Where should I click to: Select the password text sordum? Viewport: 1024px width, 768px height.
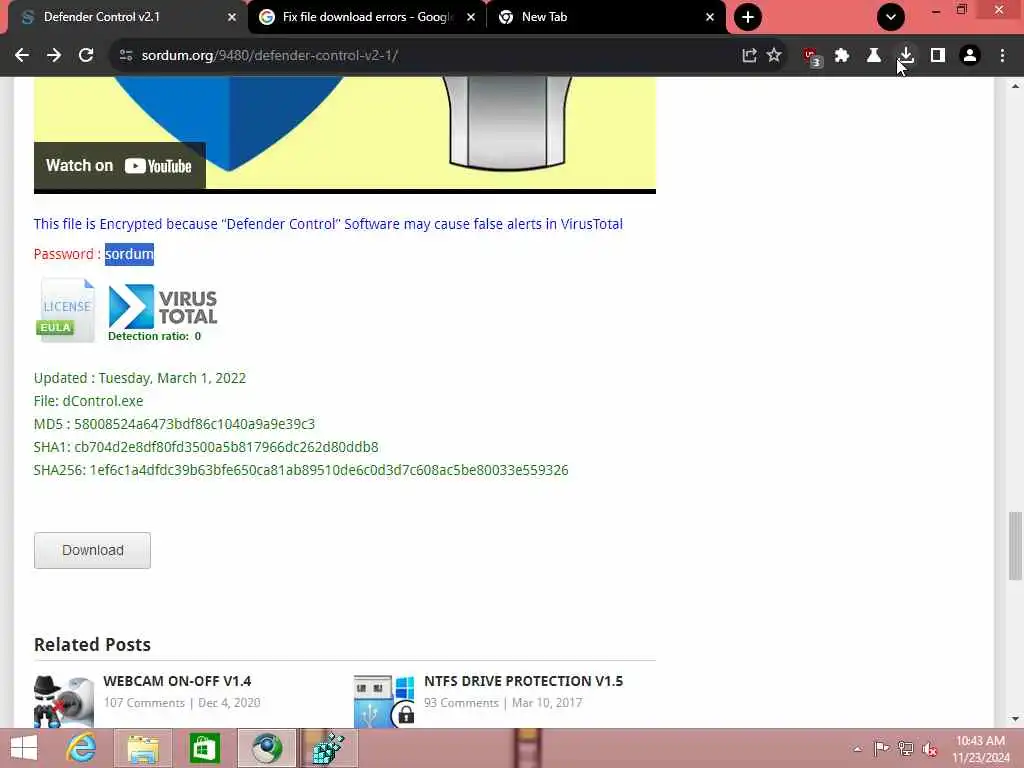coord(129,254)
